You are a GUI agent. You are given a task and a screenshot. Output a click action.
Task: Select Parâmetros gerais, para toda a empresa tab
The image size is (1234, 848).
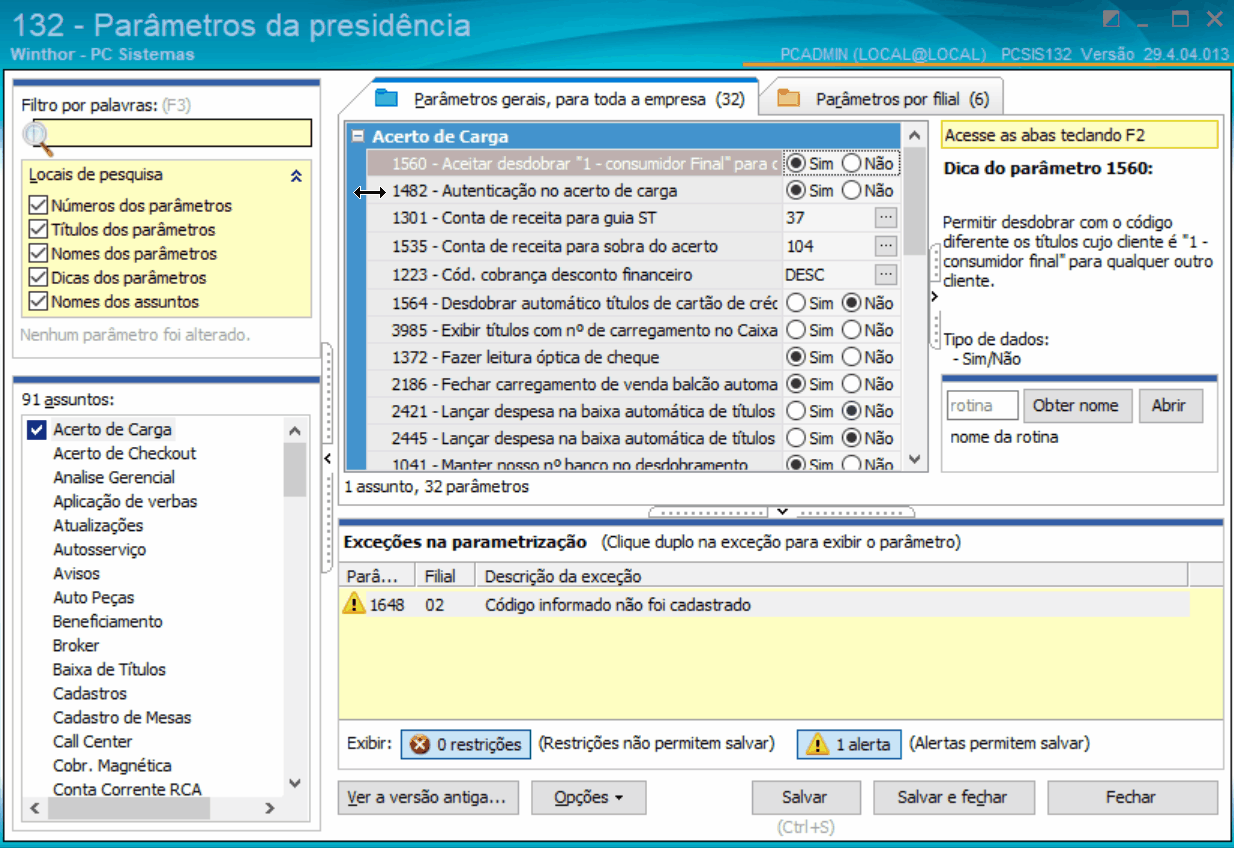coord(560,99)
